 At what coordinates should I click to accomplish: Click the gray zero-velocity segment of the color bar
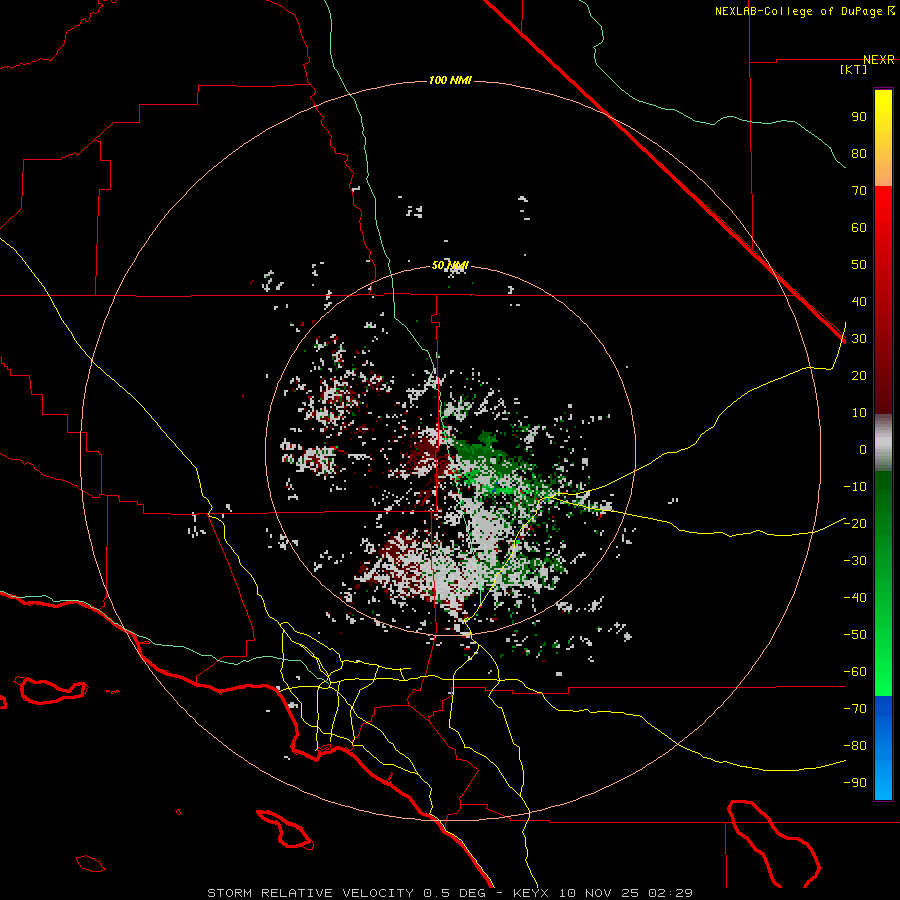(883, 443)
